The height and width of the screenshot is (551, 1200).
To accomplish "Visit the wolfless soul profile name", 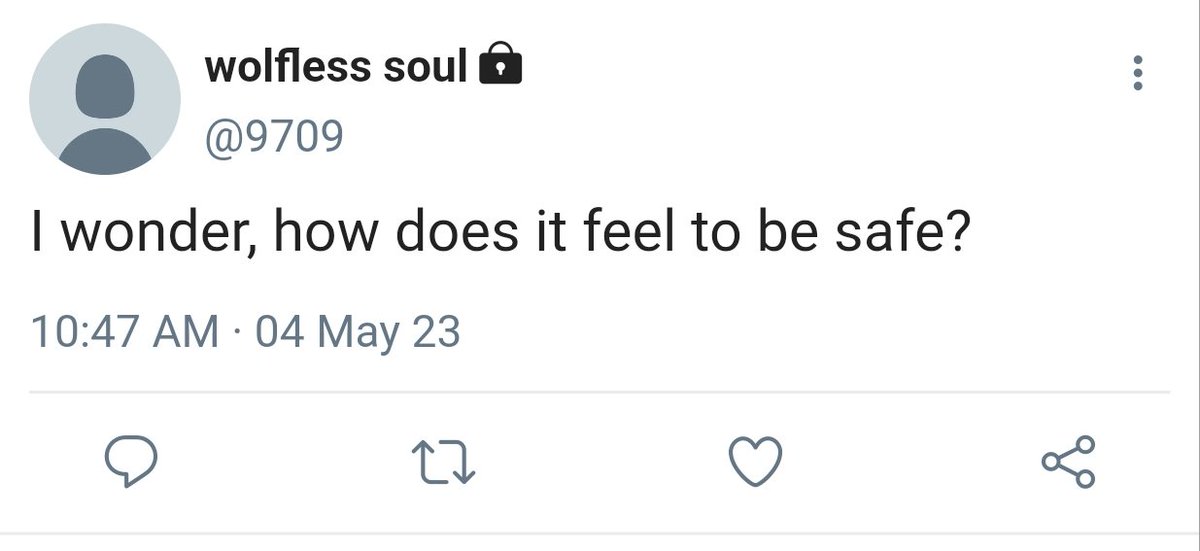I will click(x=336, y=67).
